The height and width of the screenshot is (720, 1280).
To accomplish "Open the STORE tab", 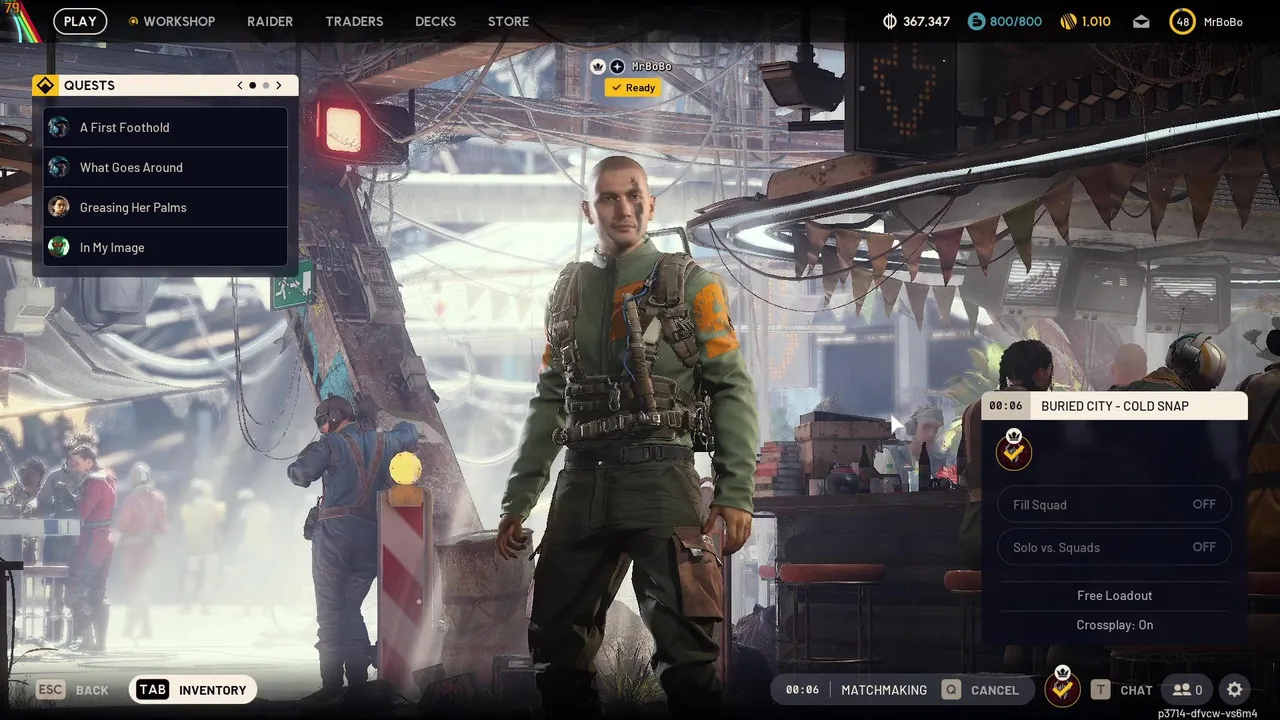I will pos(508,21).
